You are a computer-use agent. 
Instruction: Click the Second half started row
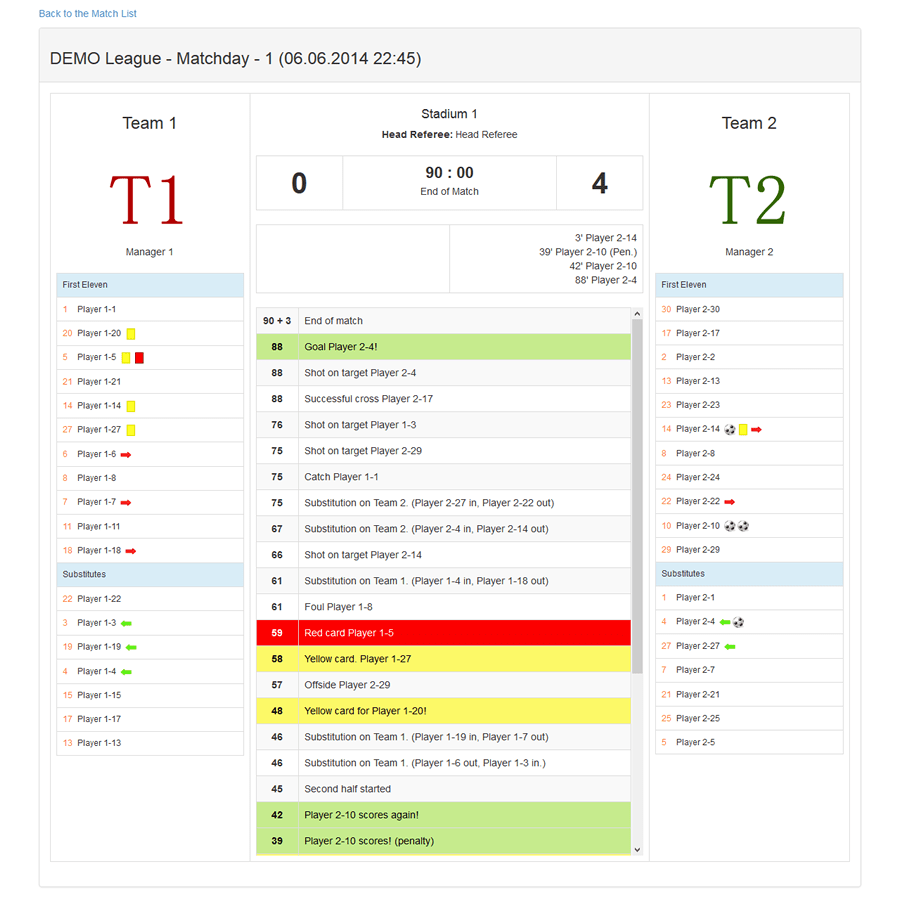coord(444,789)
